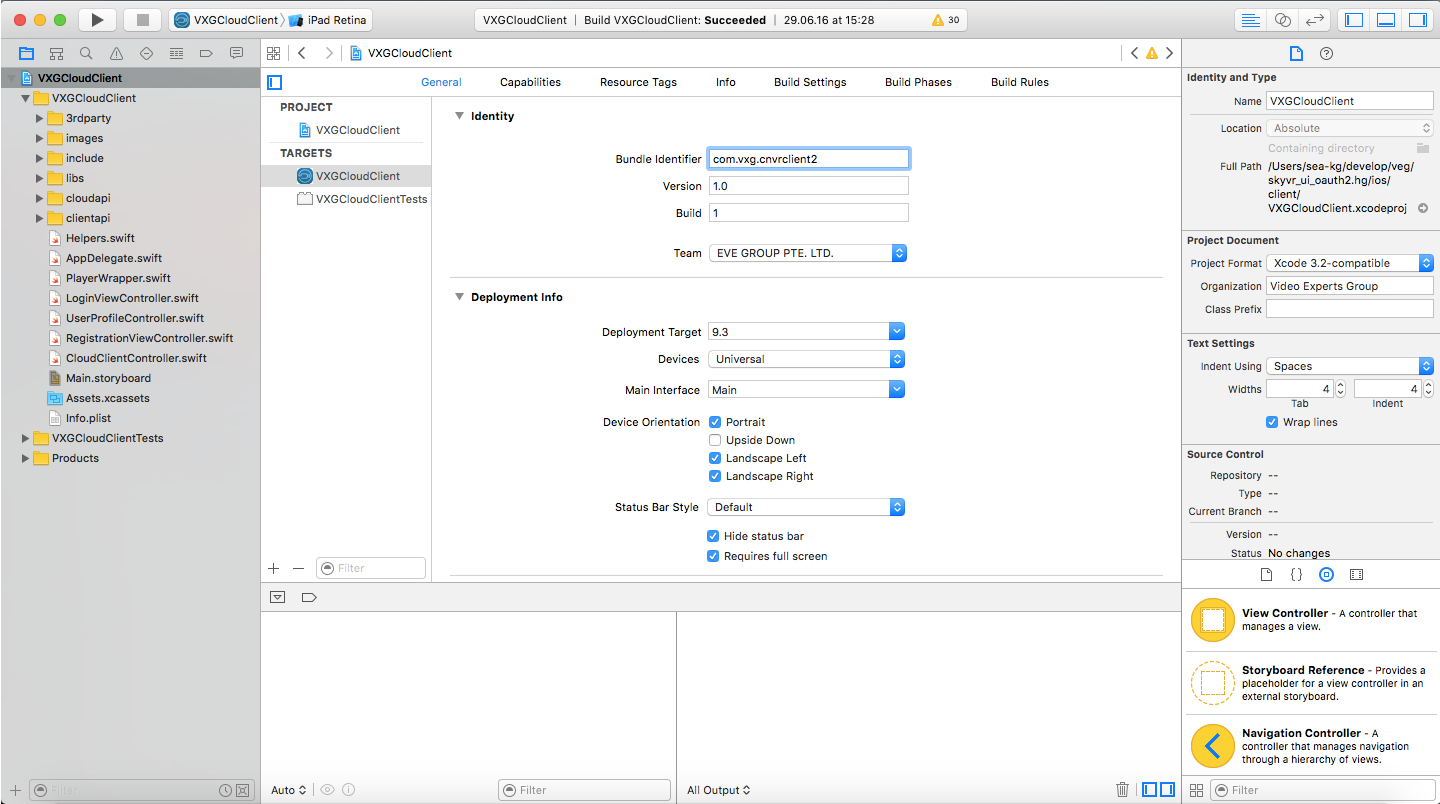This screenshot has width=1440, height=804.
Task: Open the Test navigator
Action: pyautogui.click(x=146, y=53)
